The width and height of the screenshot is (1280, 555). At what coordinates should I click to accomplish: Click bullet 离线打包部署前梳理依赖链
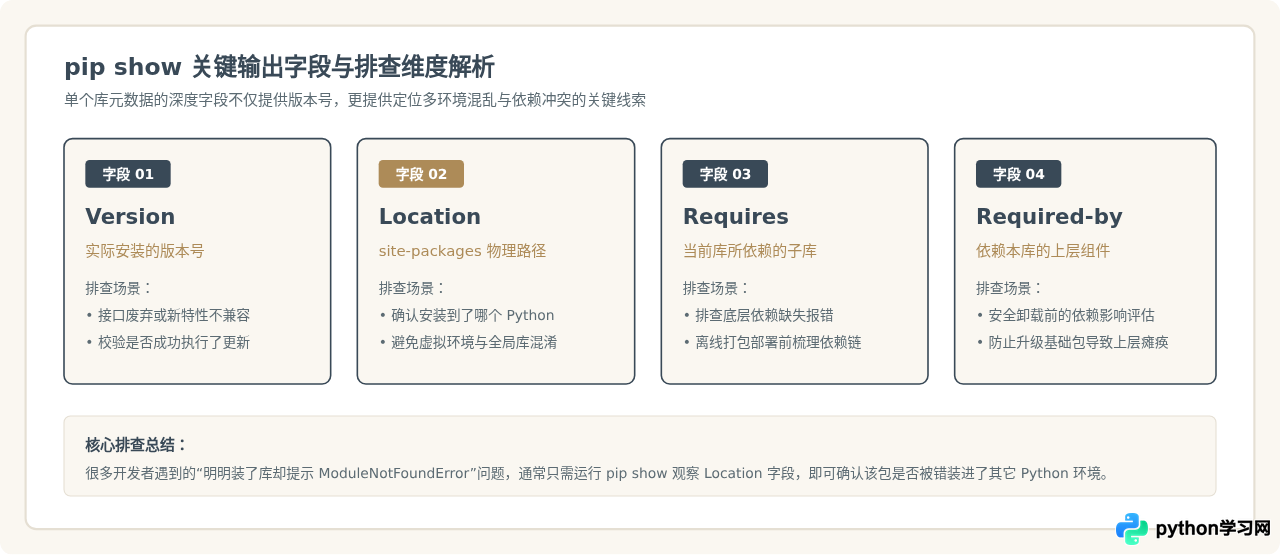click(772, 342)
